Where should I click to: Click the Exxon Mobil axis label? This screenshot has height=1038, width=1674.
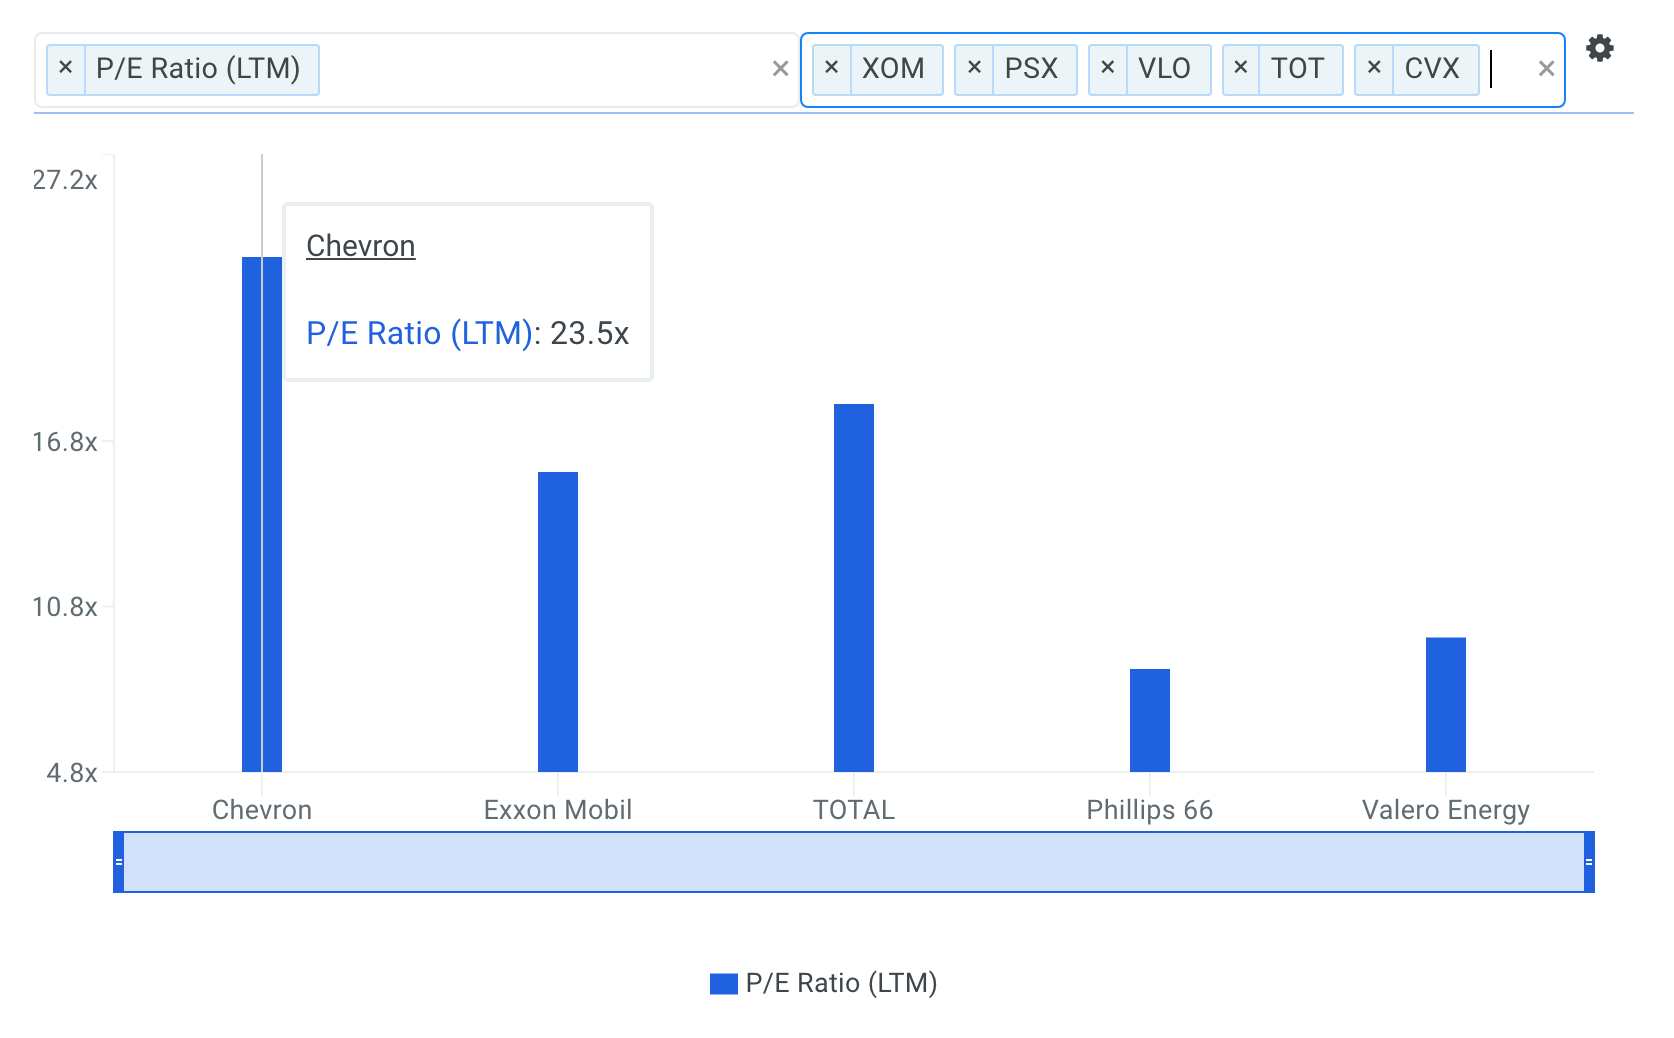[558, 810]
